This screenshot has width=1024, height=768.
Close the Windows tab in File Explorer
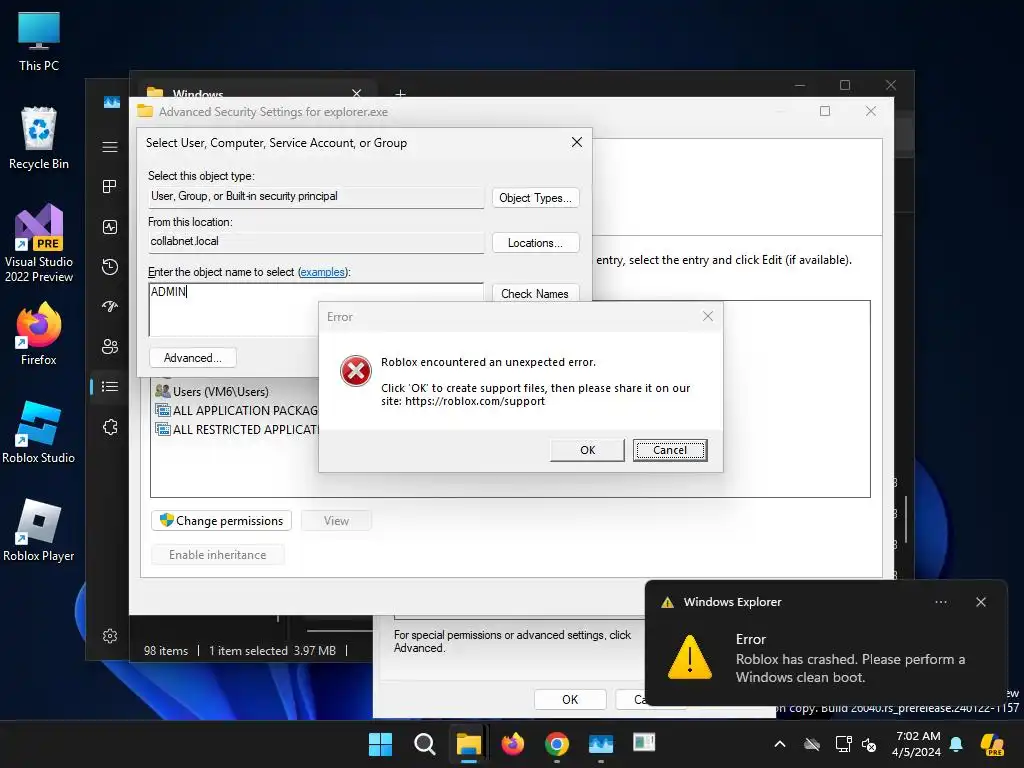pos(357,93)
